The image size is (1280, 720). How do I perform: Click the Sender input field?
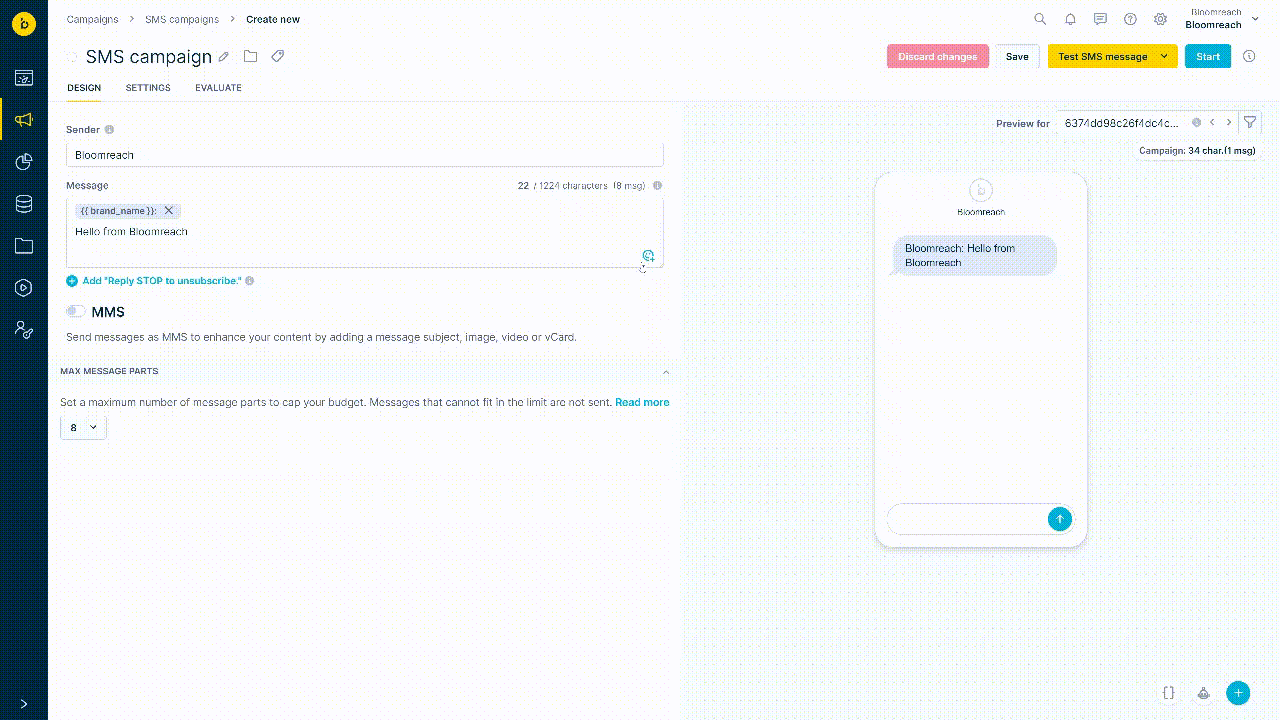coord(365,155)
